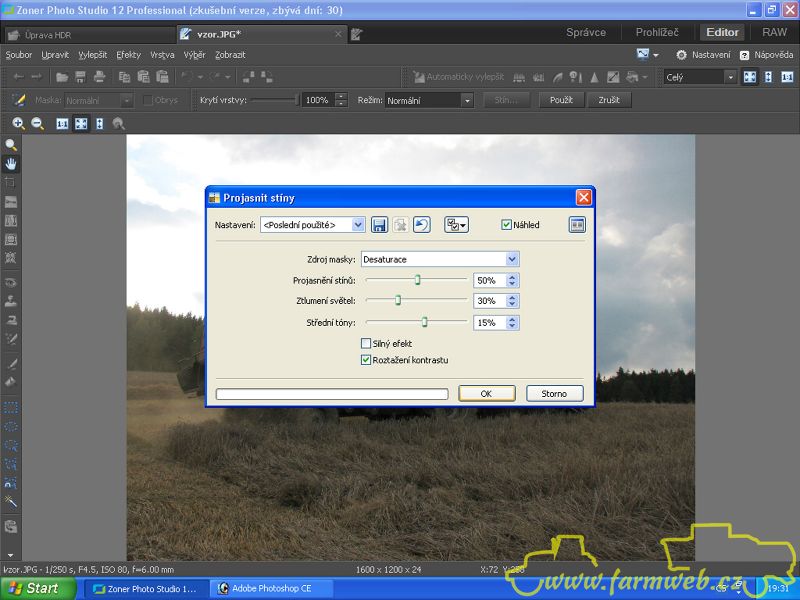Toggle the side-by-side preview layout icon
Viewport: 800px width, 600px height.
click(577, 225)
